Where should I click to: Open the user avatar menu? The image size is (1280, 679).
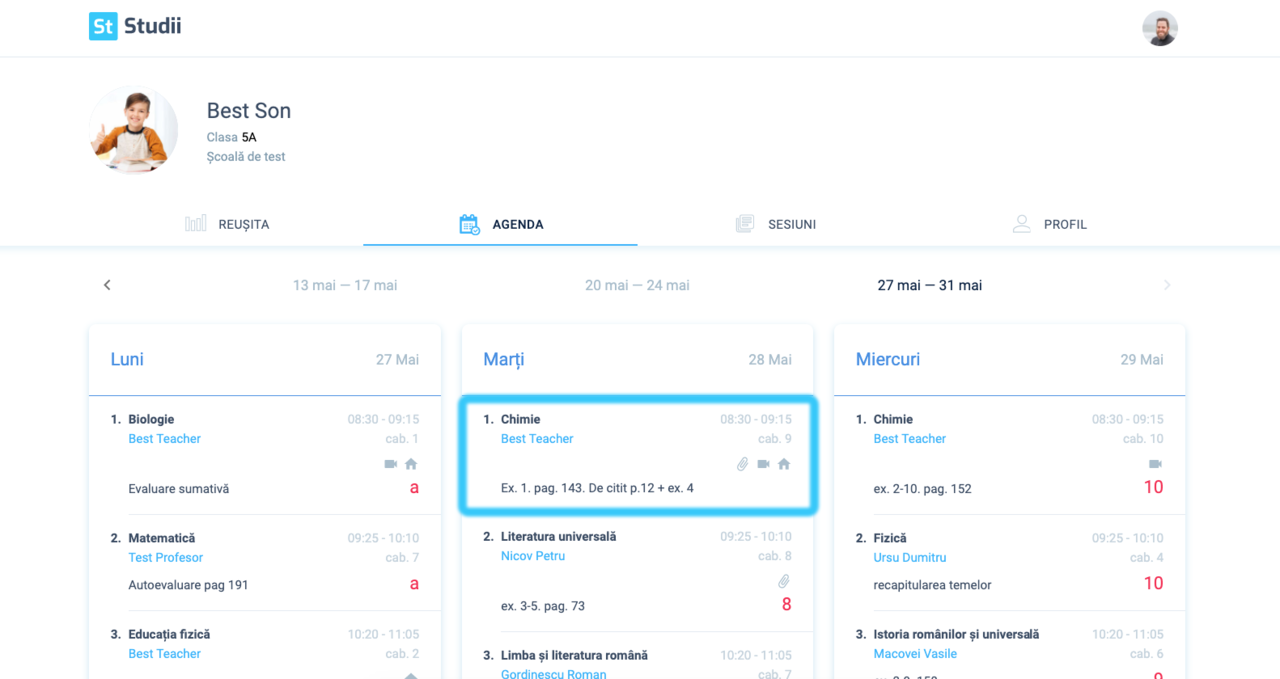(x=1160, y=28)
